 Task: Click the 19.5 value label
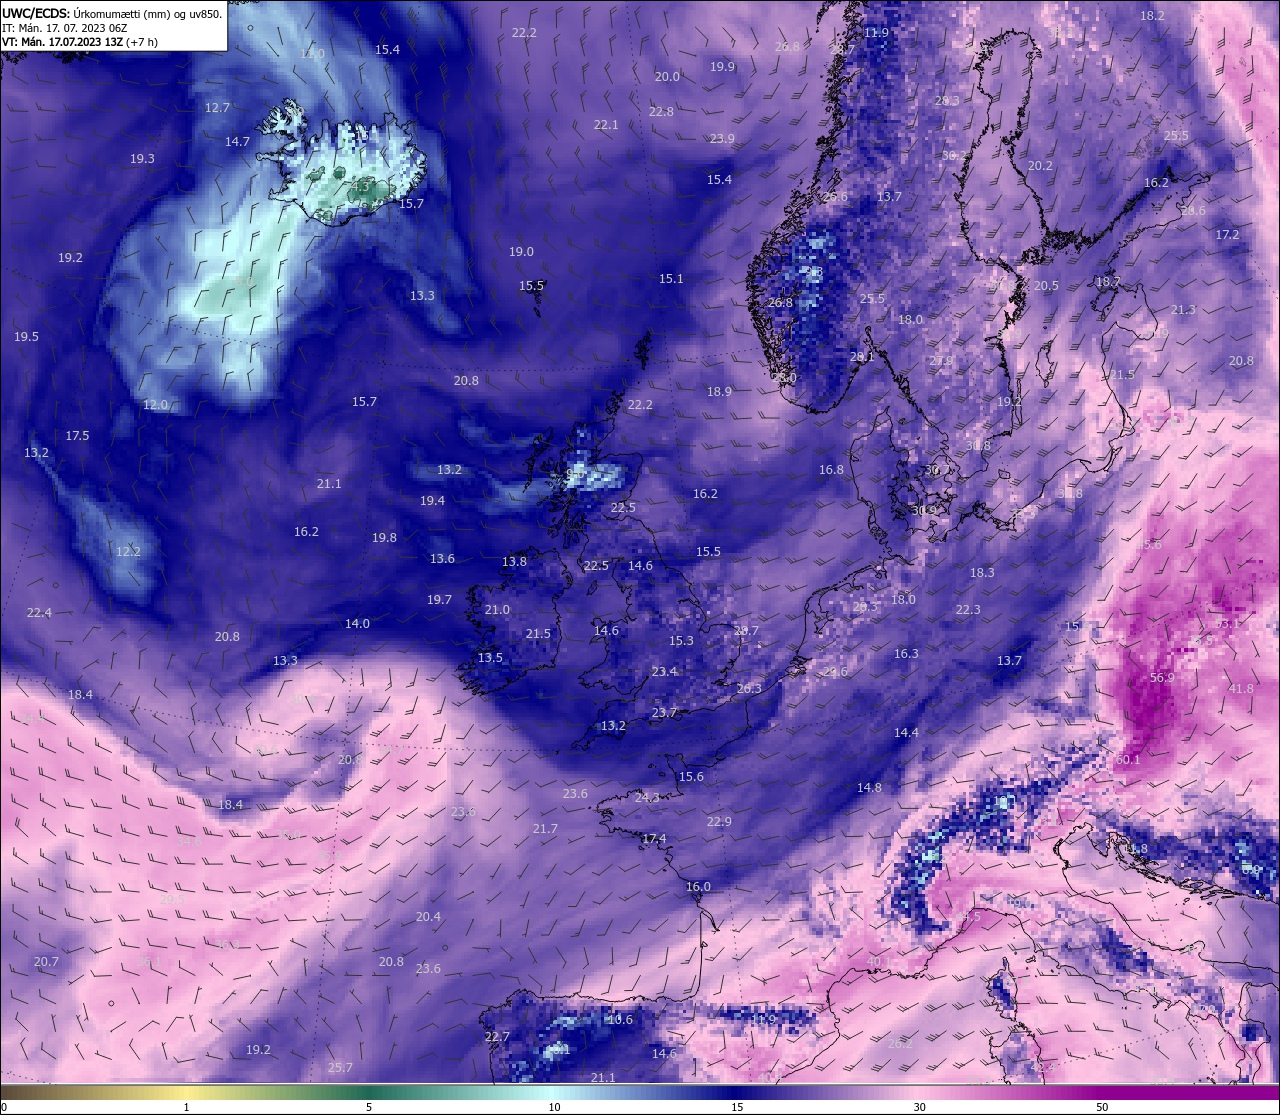(26, 337)
